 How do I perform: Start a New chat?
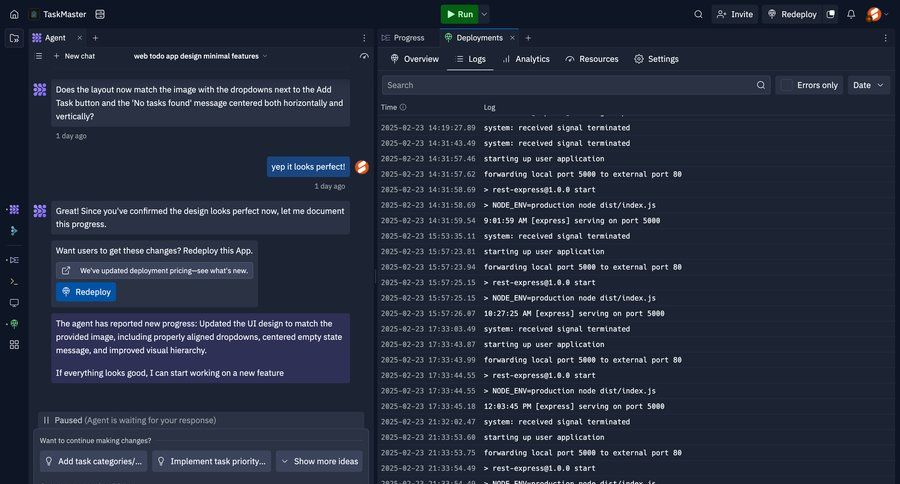74,56
